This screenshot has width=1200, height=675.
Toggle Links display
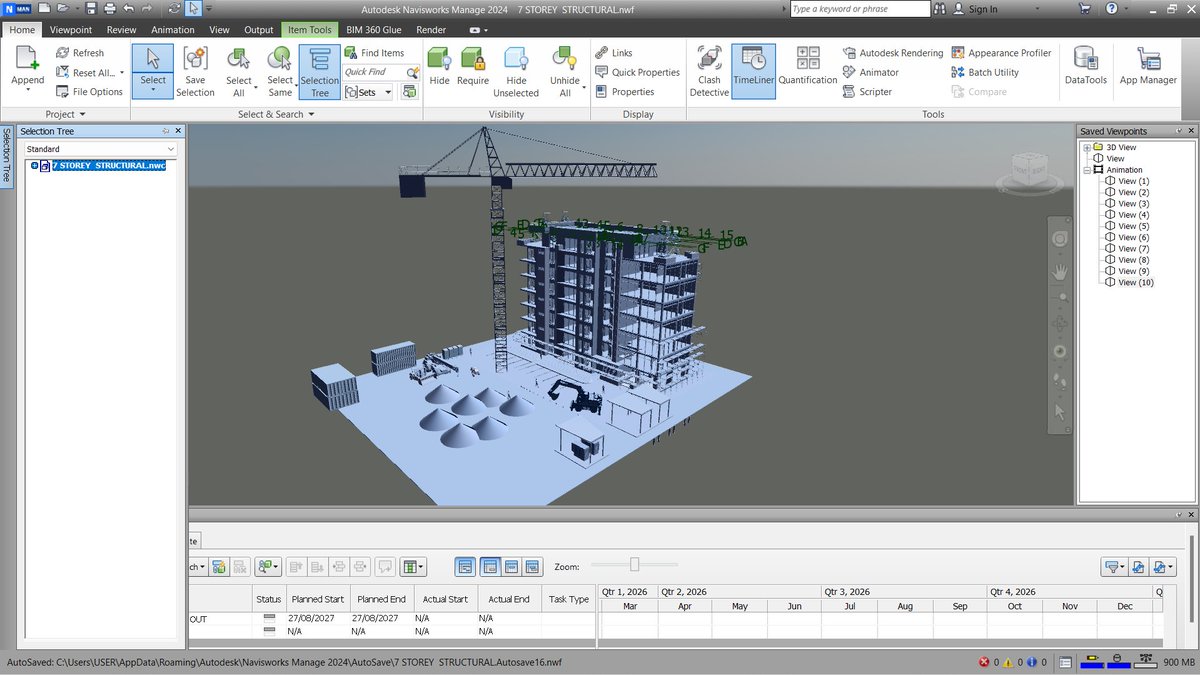[613, 53]
